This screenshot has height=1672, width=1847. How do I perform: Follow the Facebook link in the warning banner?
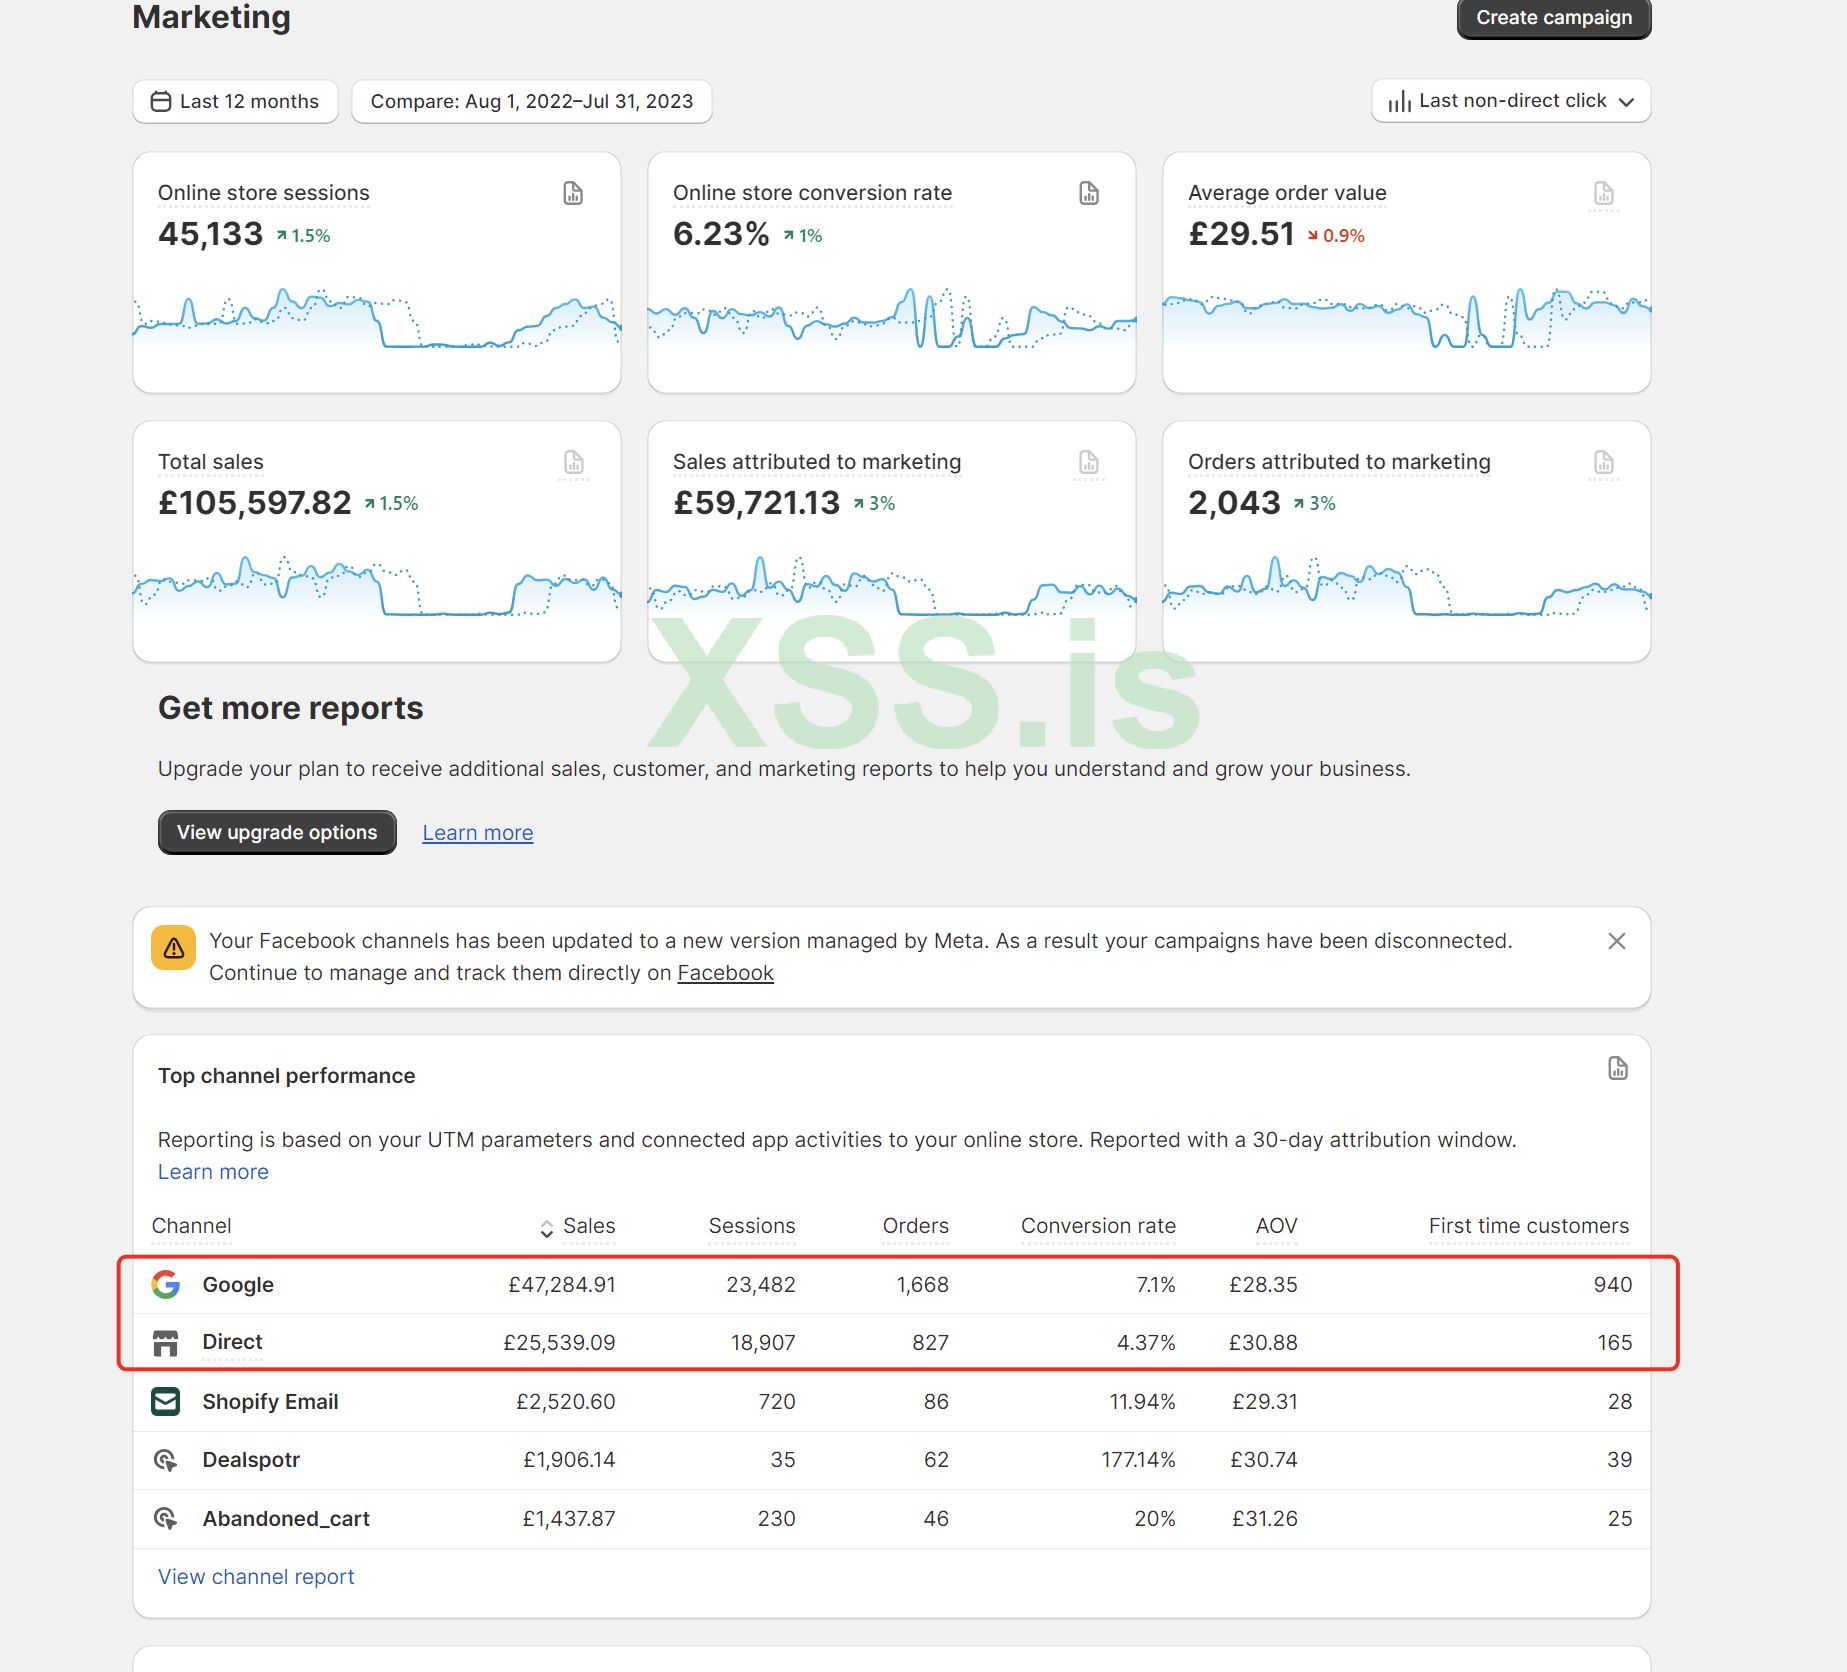[725, 973]
